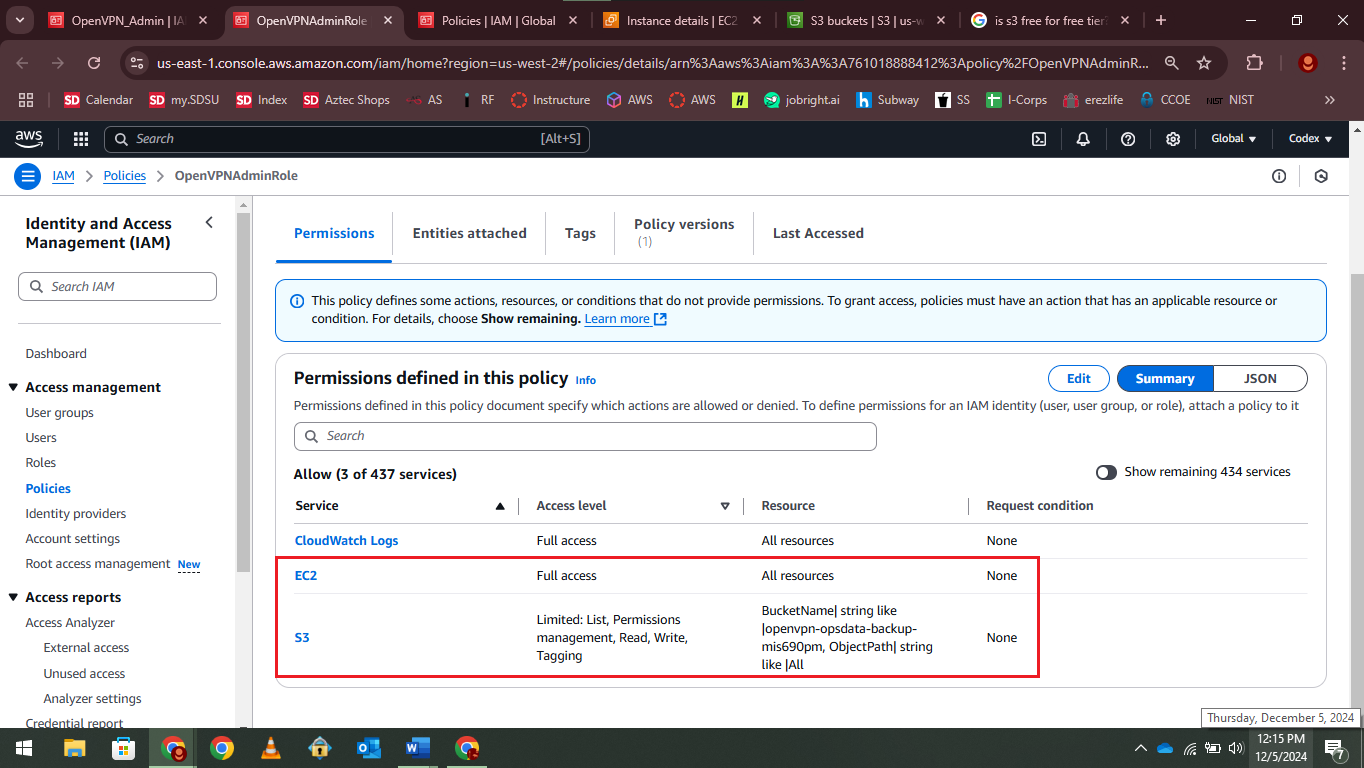
Task: Select the Permissions tab
Action: point(334,233)
